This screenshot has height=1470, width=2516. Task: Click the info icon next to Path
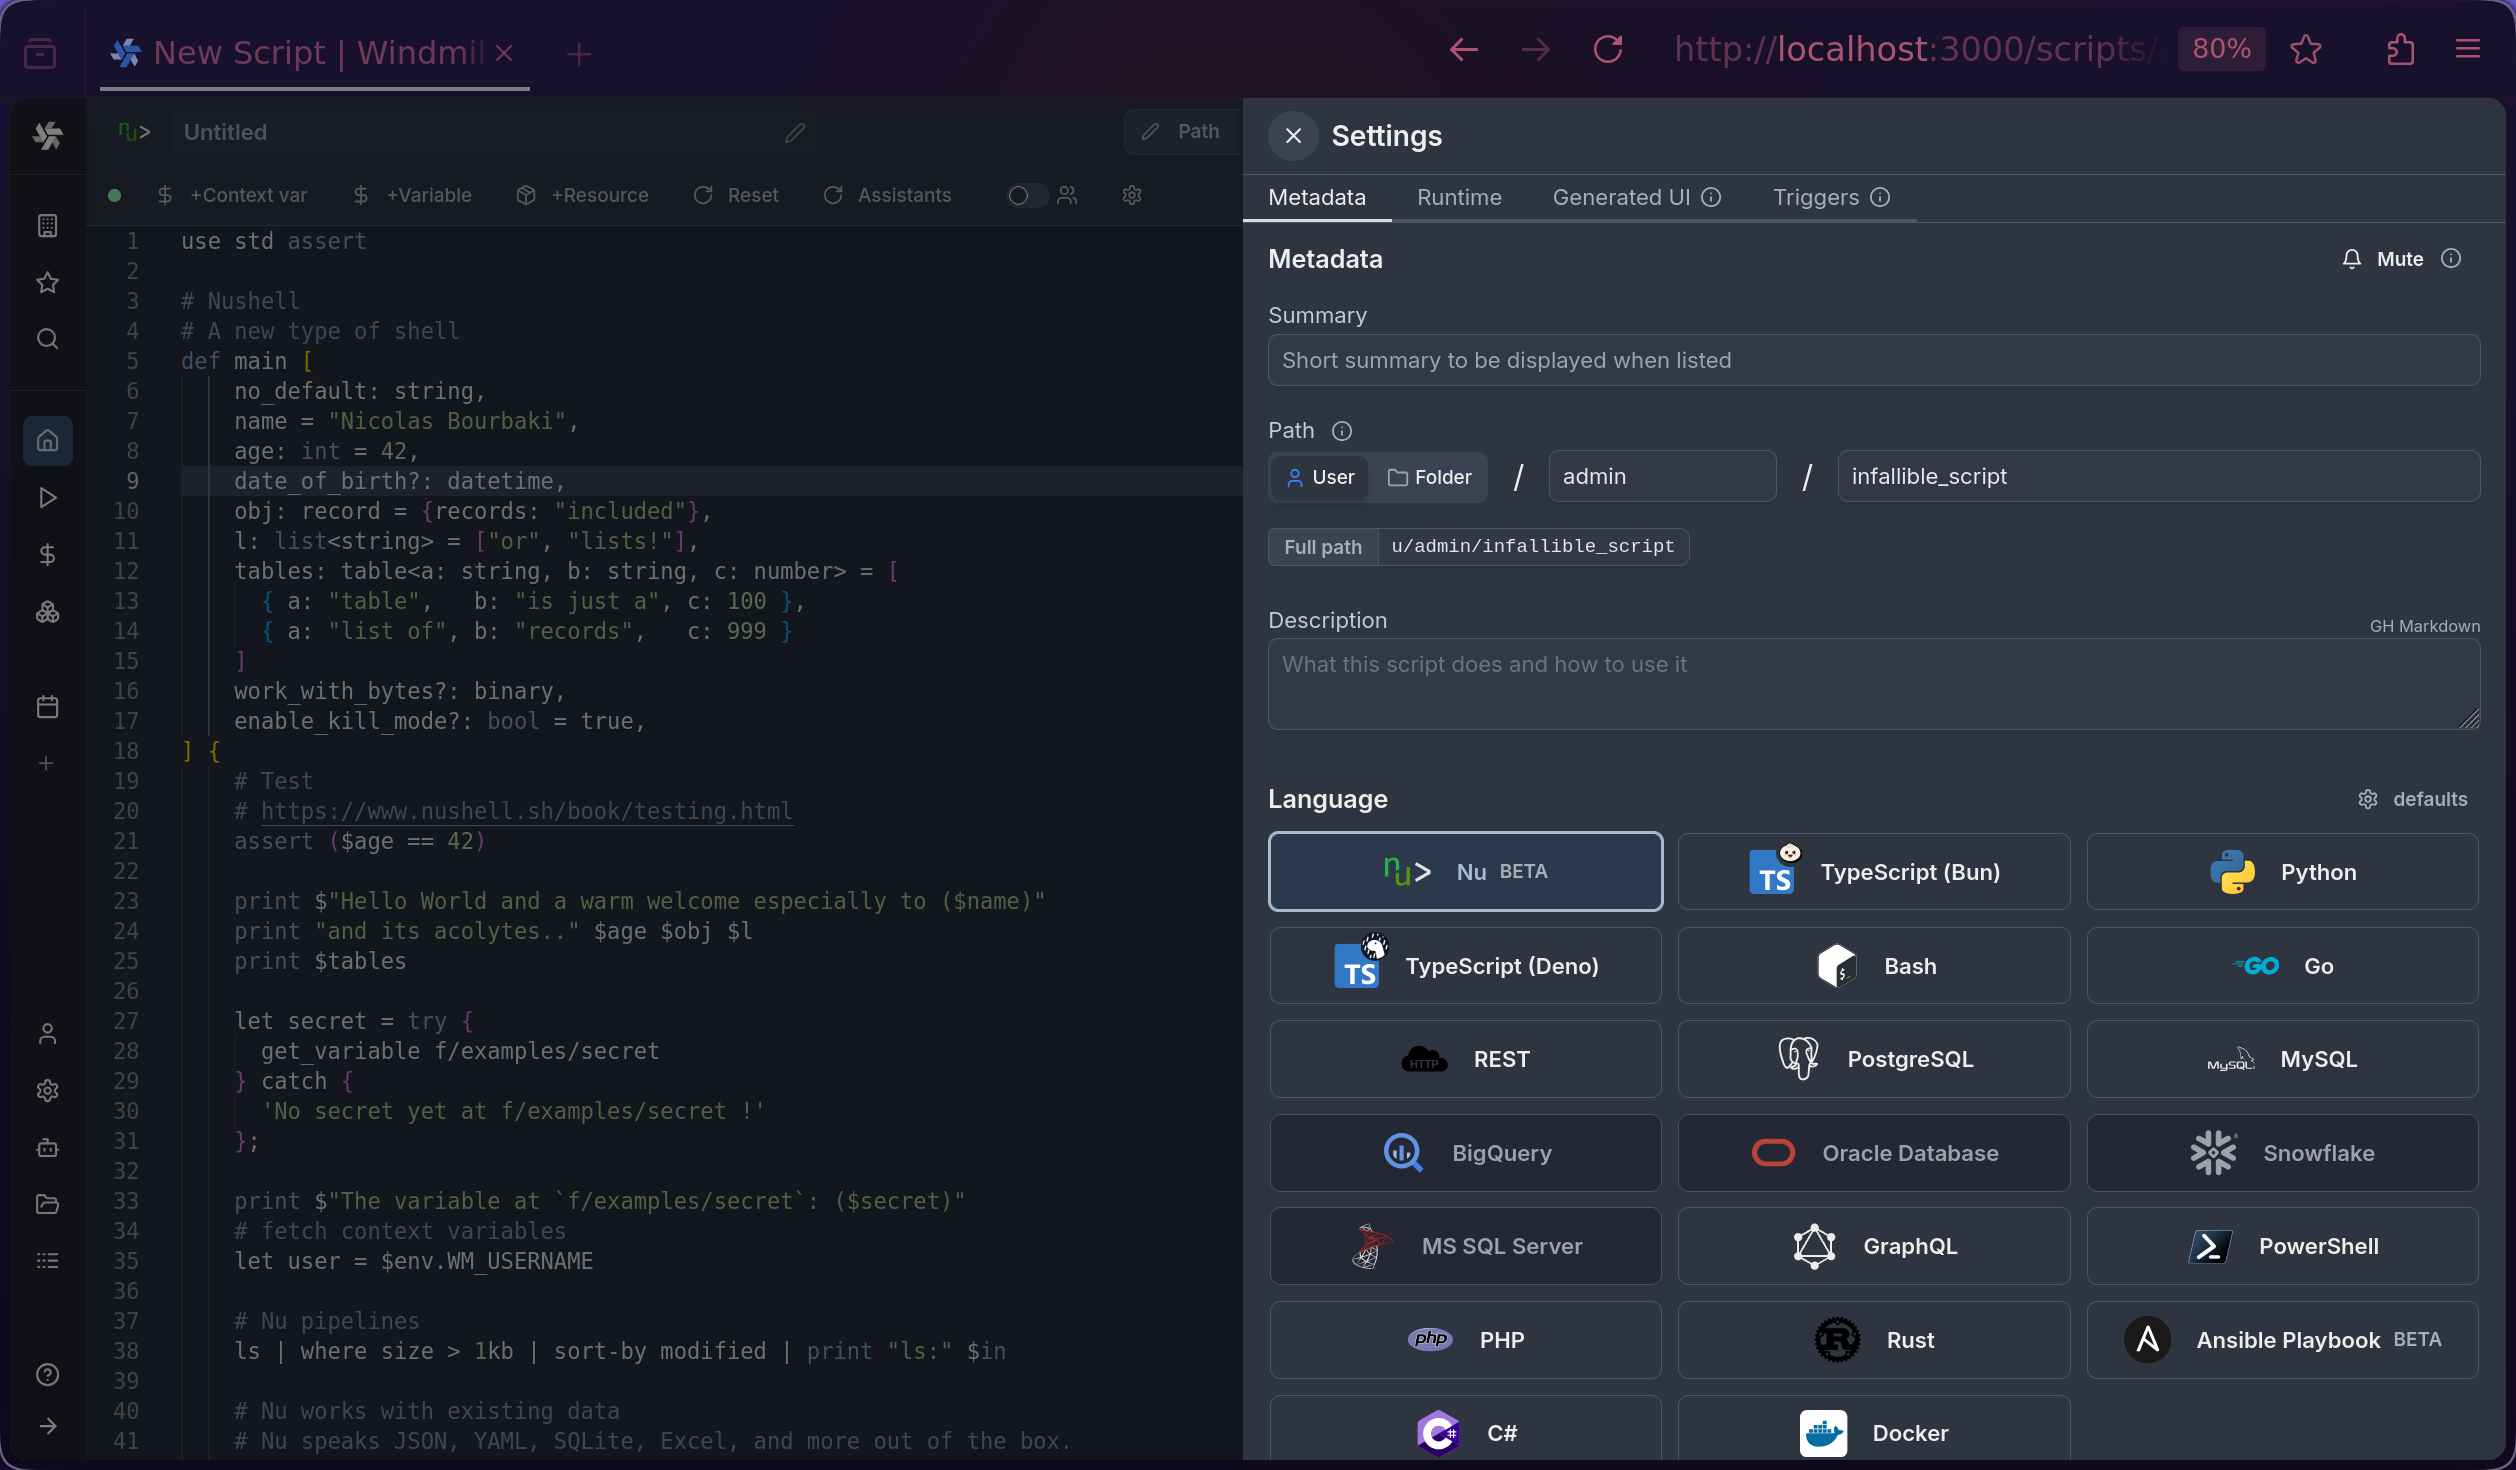(x=1341, y=430)
